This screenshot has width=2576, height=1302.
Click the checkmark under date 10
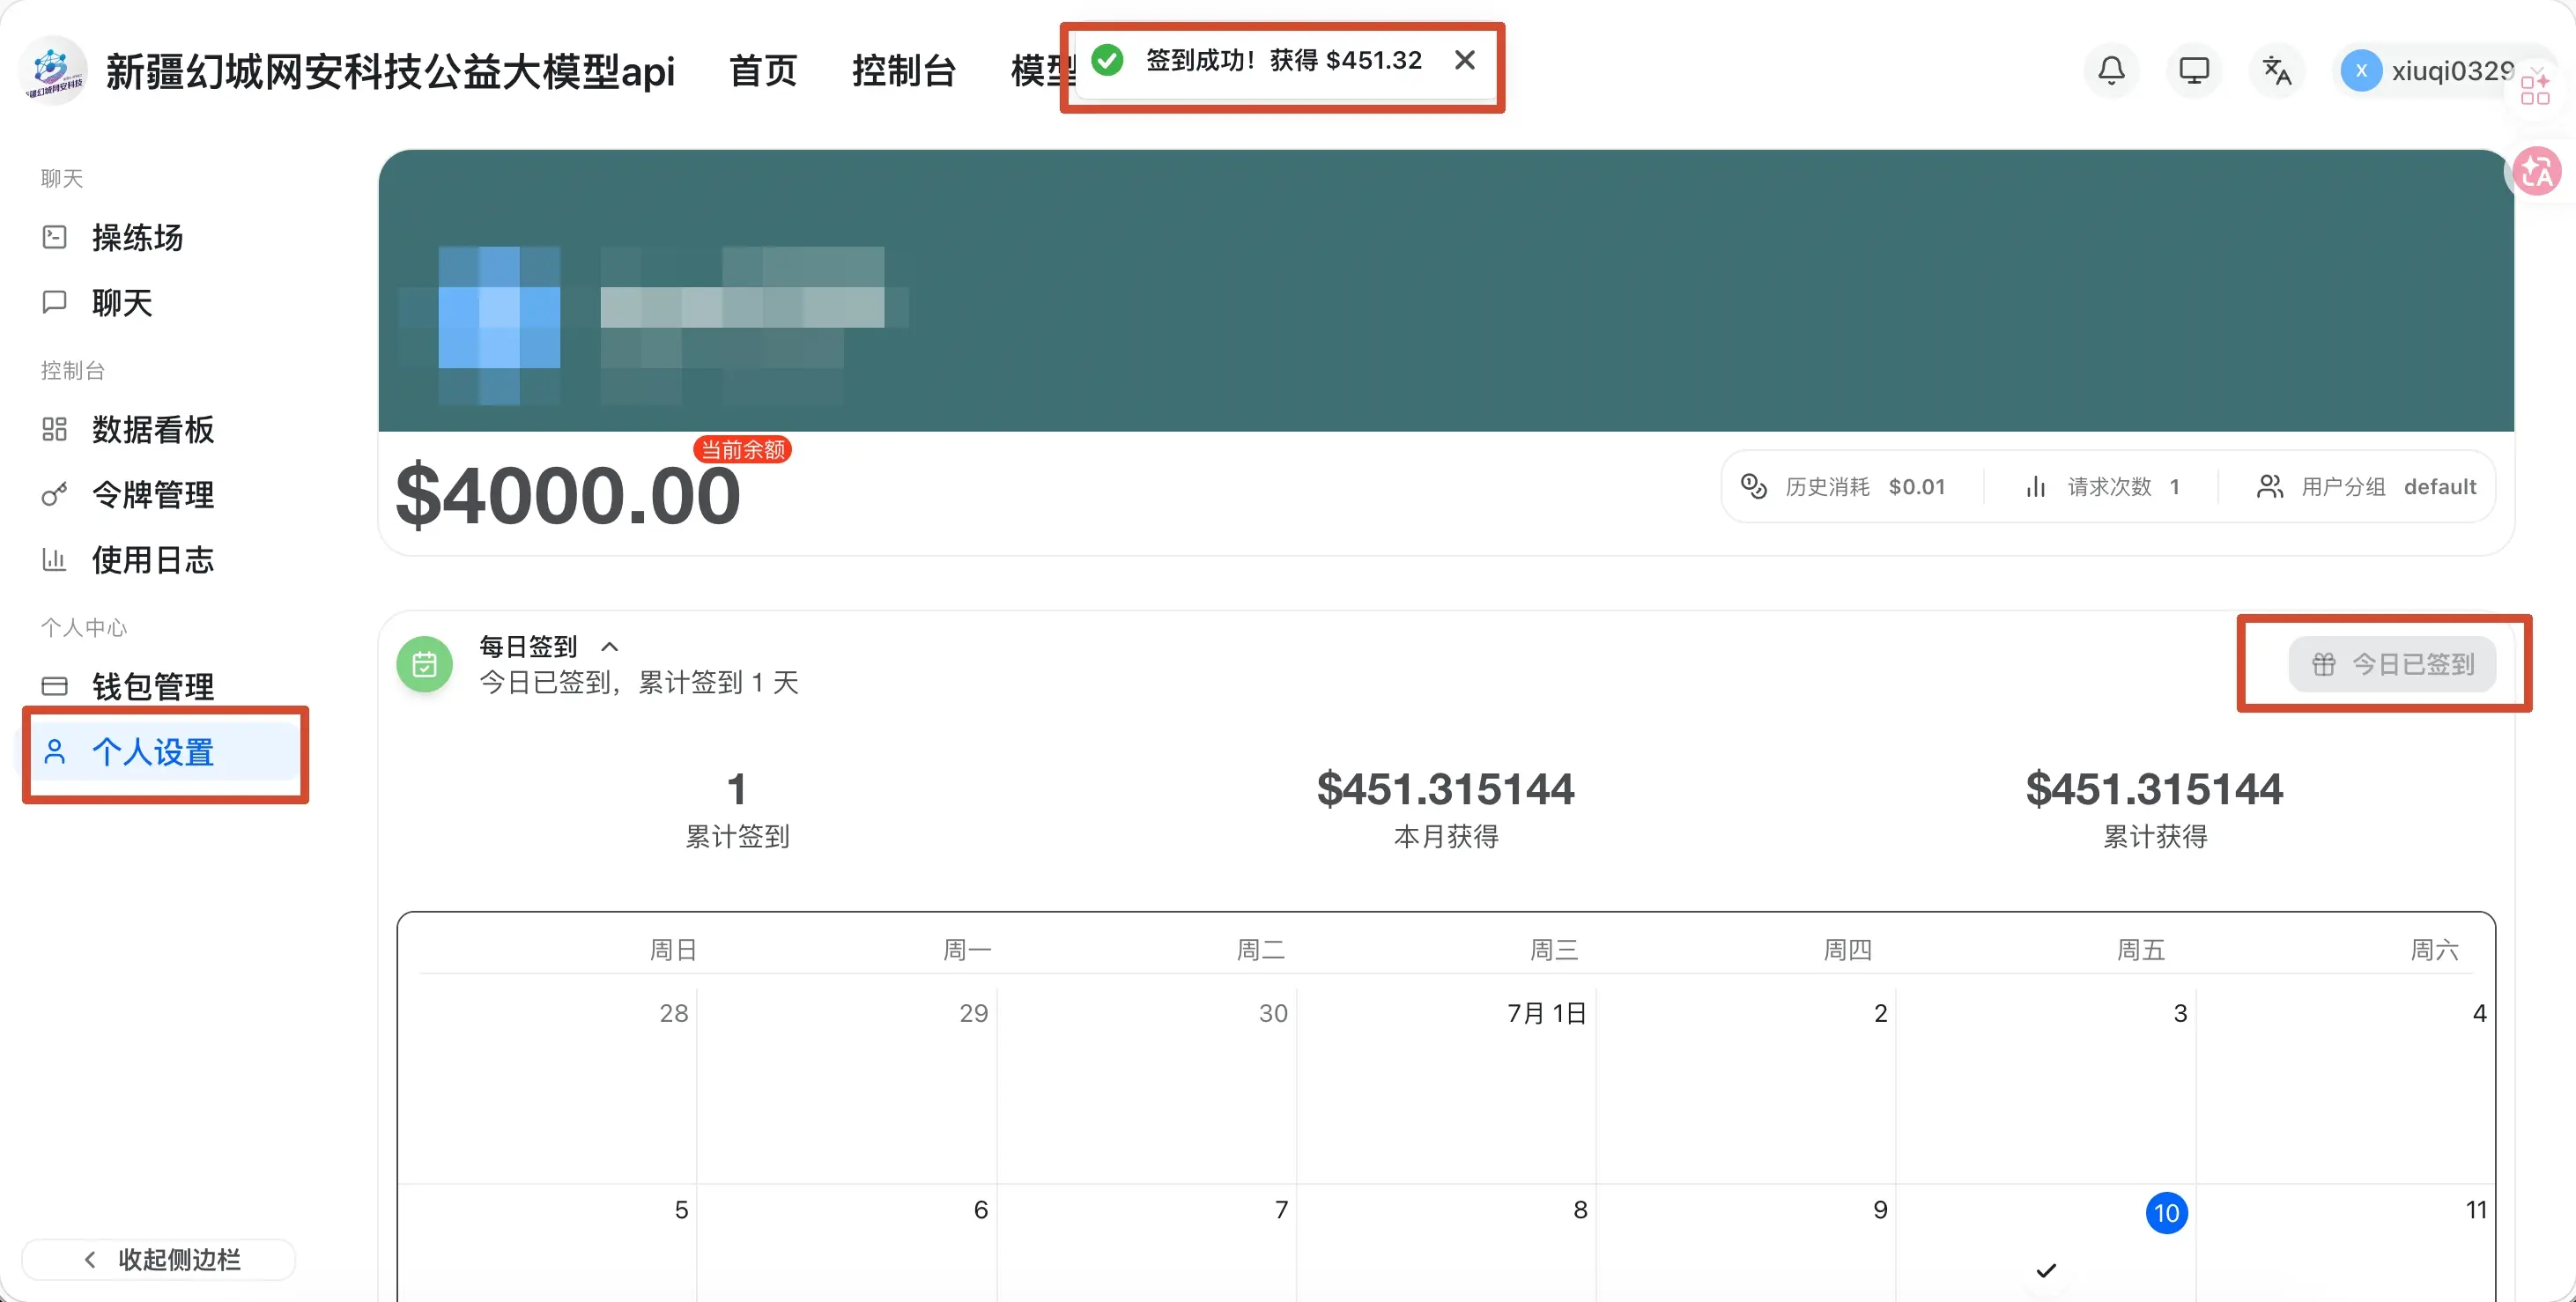pyautogui.click(x=2046, y=1270)
